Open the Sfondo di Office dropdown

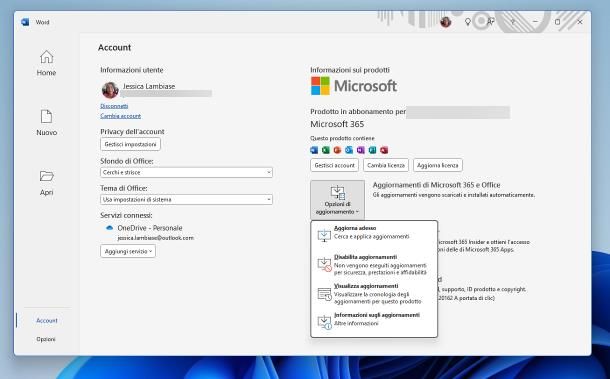[x=186, y=172]
